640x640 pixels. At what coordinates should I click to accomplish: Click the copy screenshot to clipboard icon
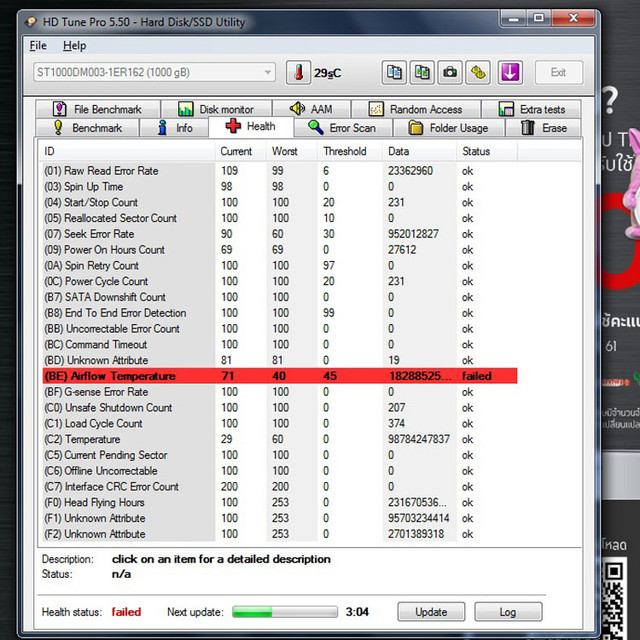click(x=422, y=73)
